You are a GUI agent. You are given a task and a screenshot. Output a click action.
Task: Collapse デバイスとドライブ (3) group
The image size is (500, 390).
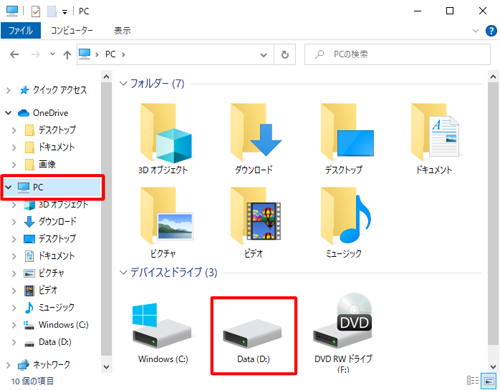123,273
